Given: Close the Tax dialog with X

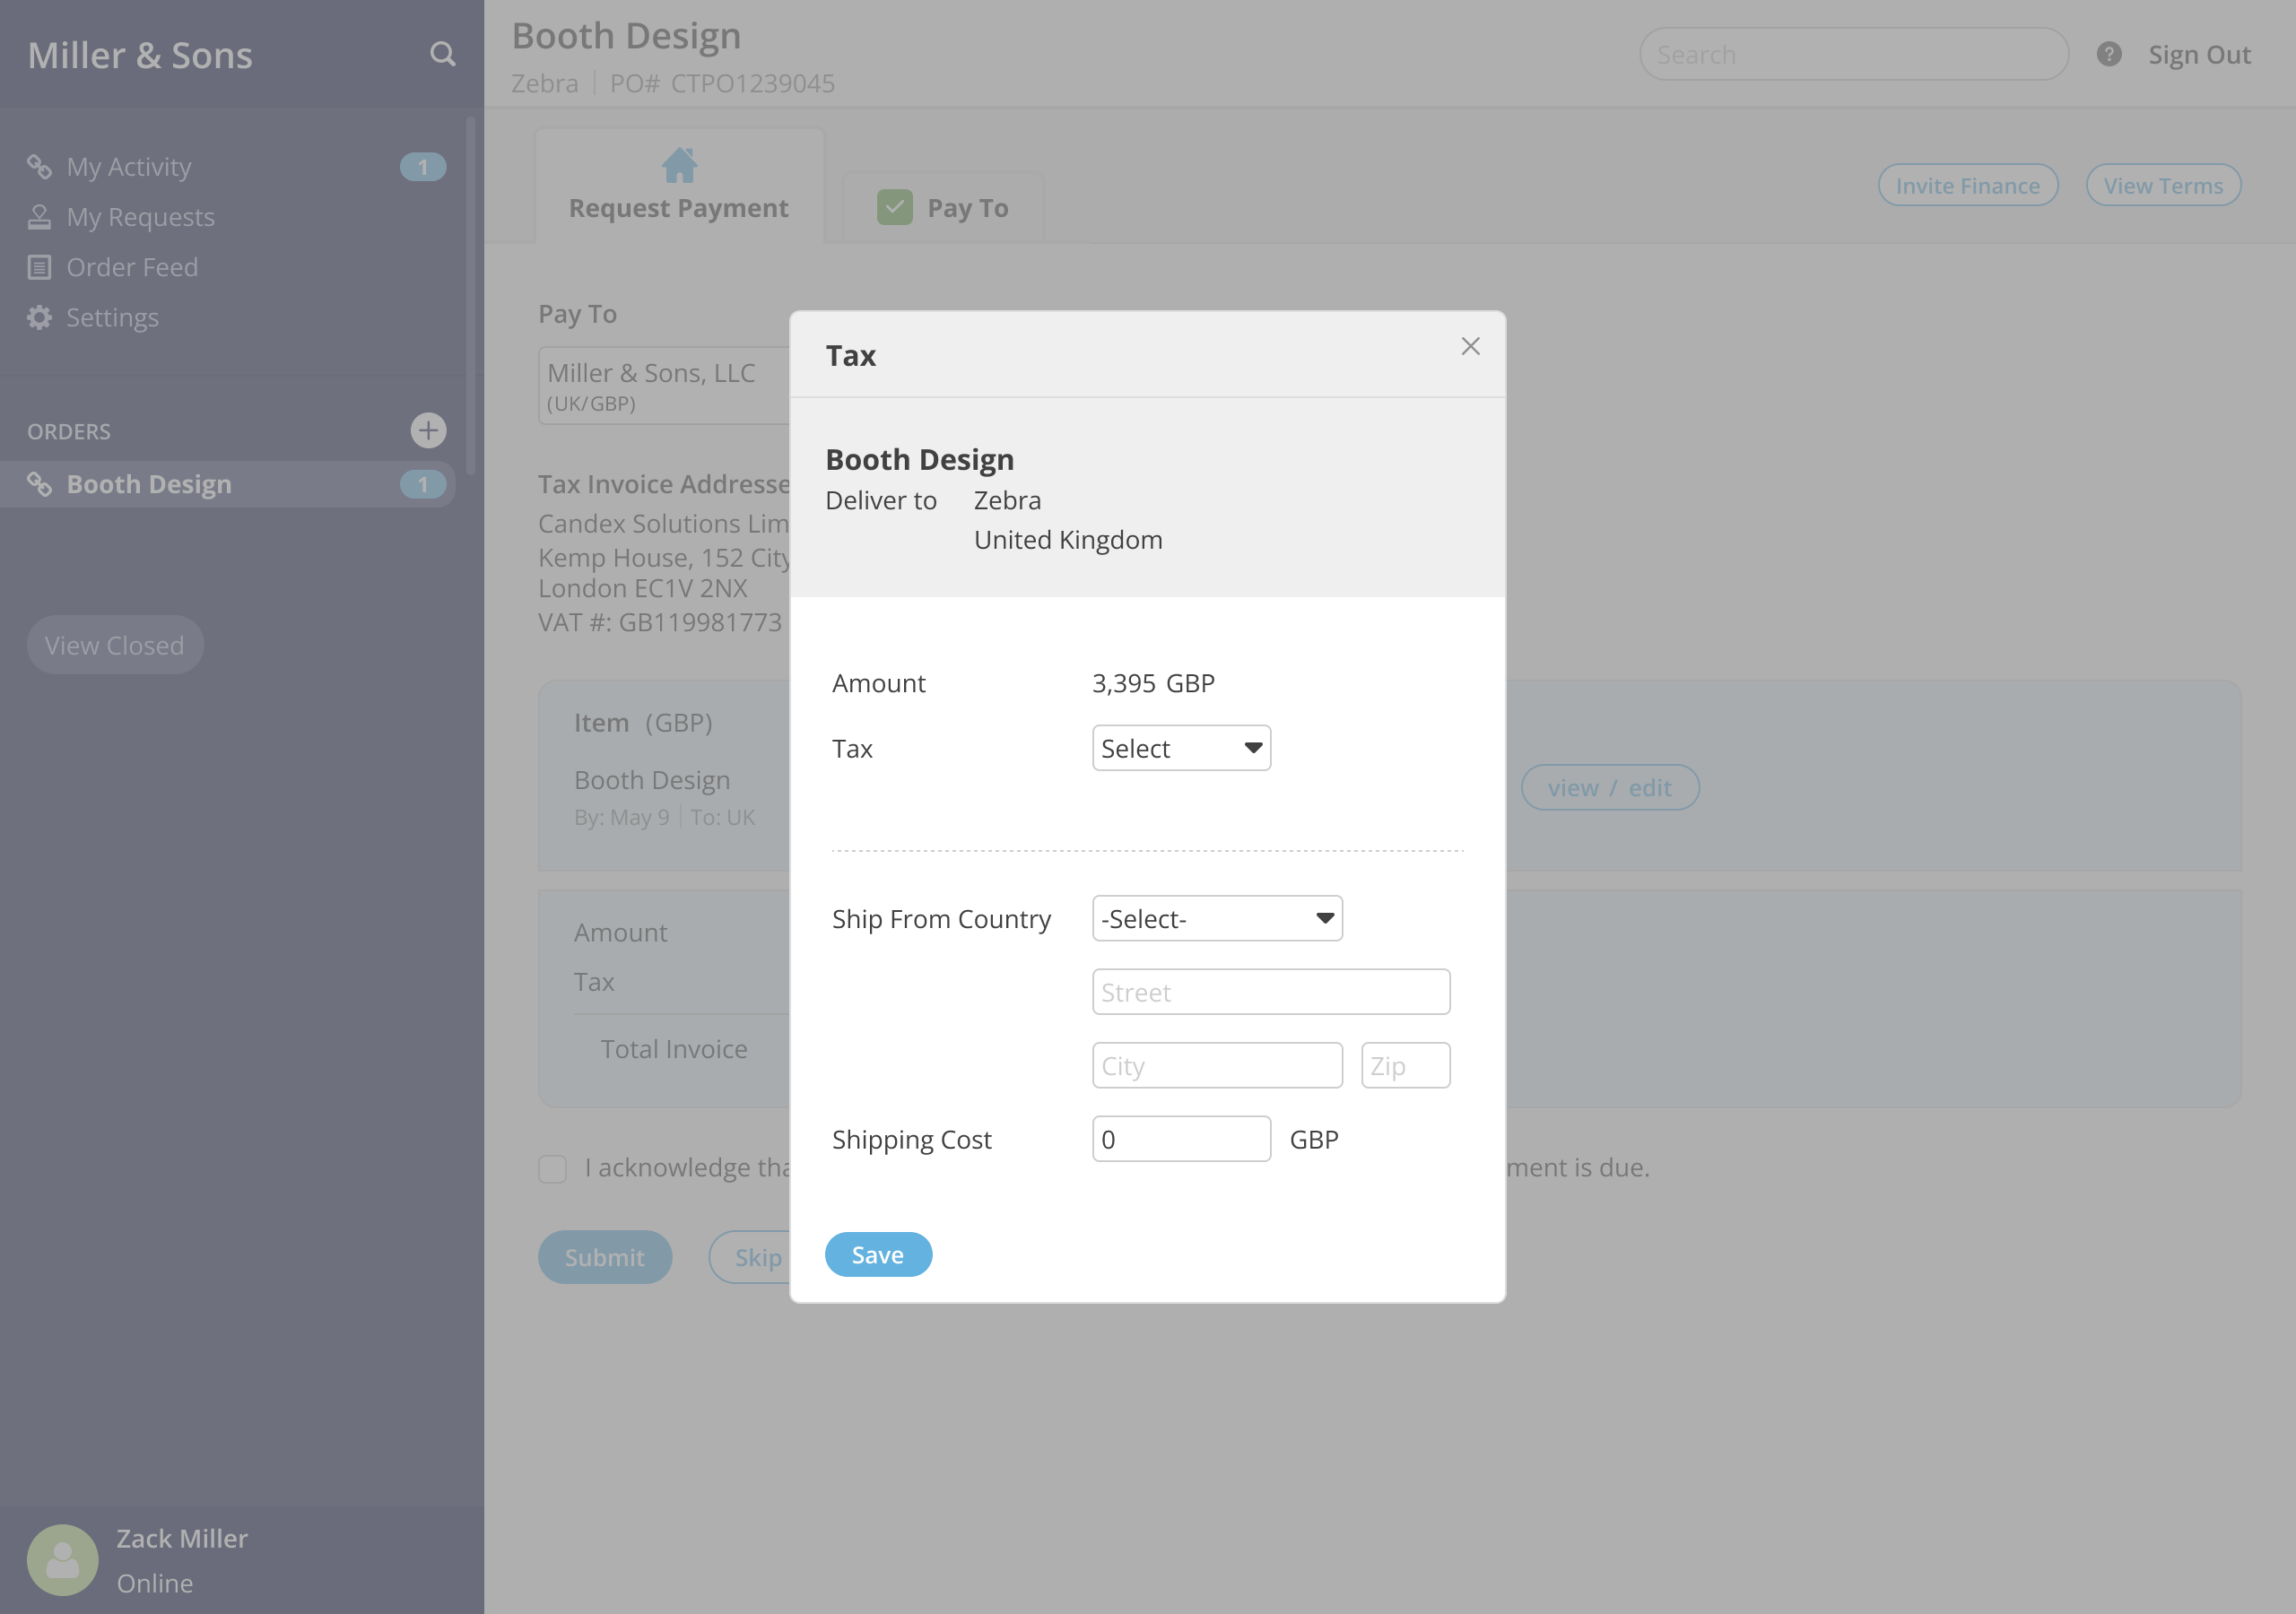Looking at the screenshot, I should tap(1469, 346).
